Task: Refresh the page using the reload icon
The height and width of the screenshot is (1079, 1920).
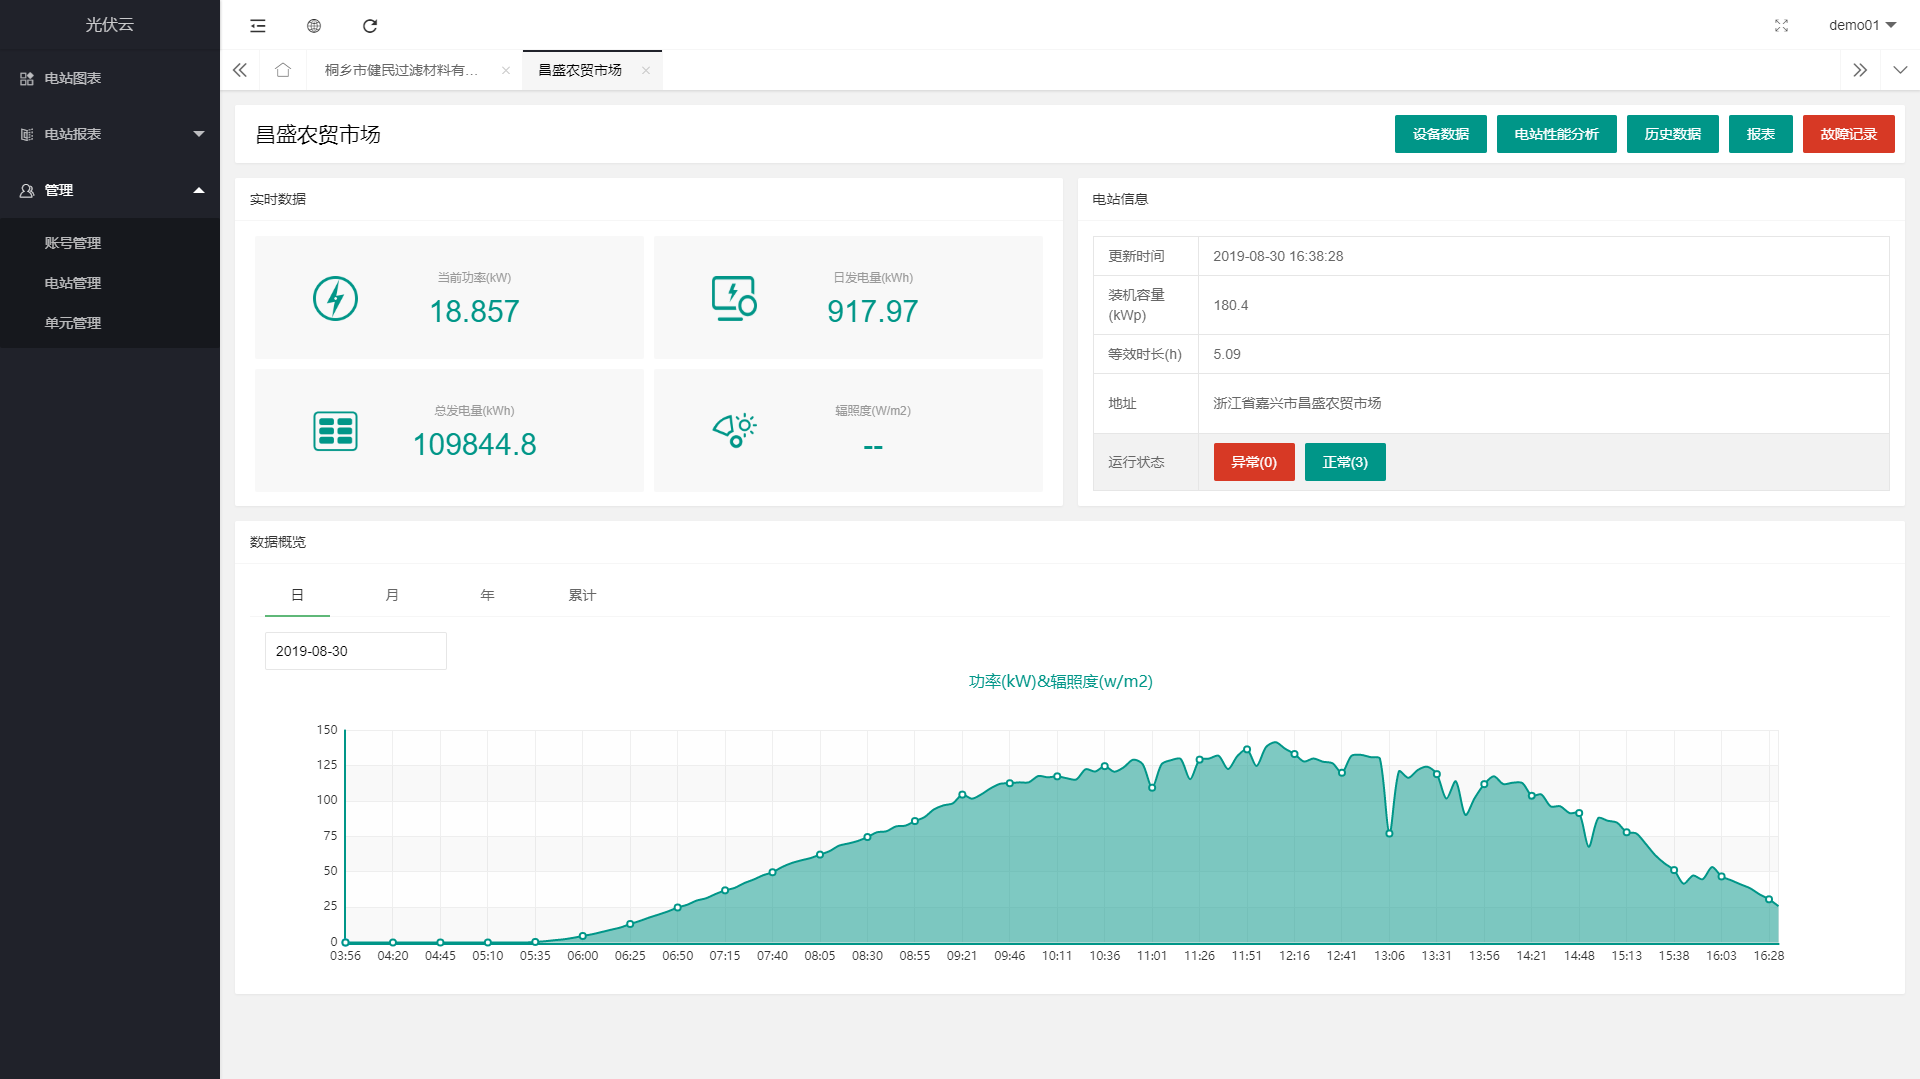Action: point(370,26)
